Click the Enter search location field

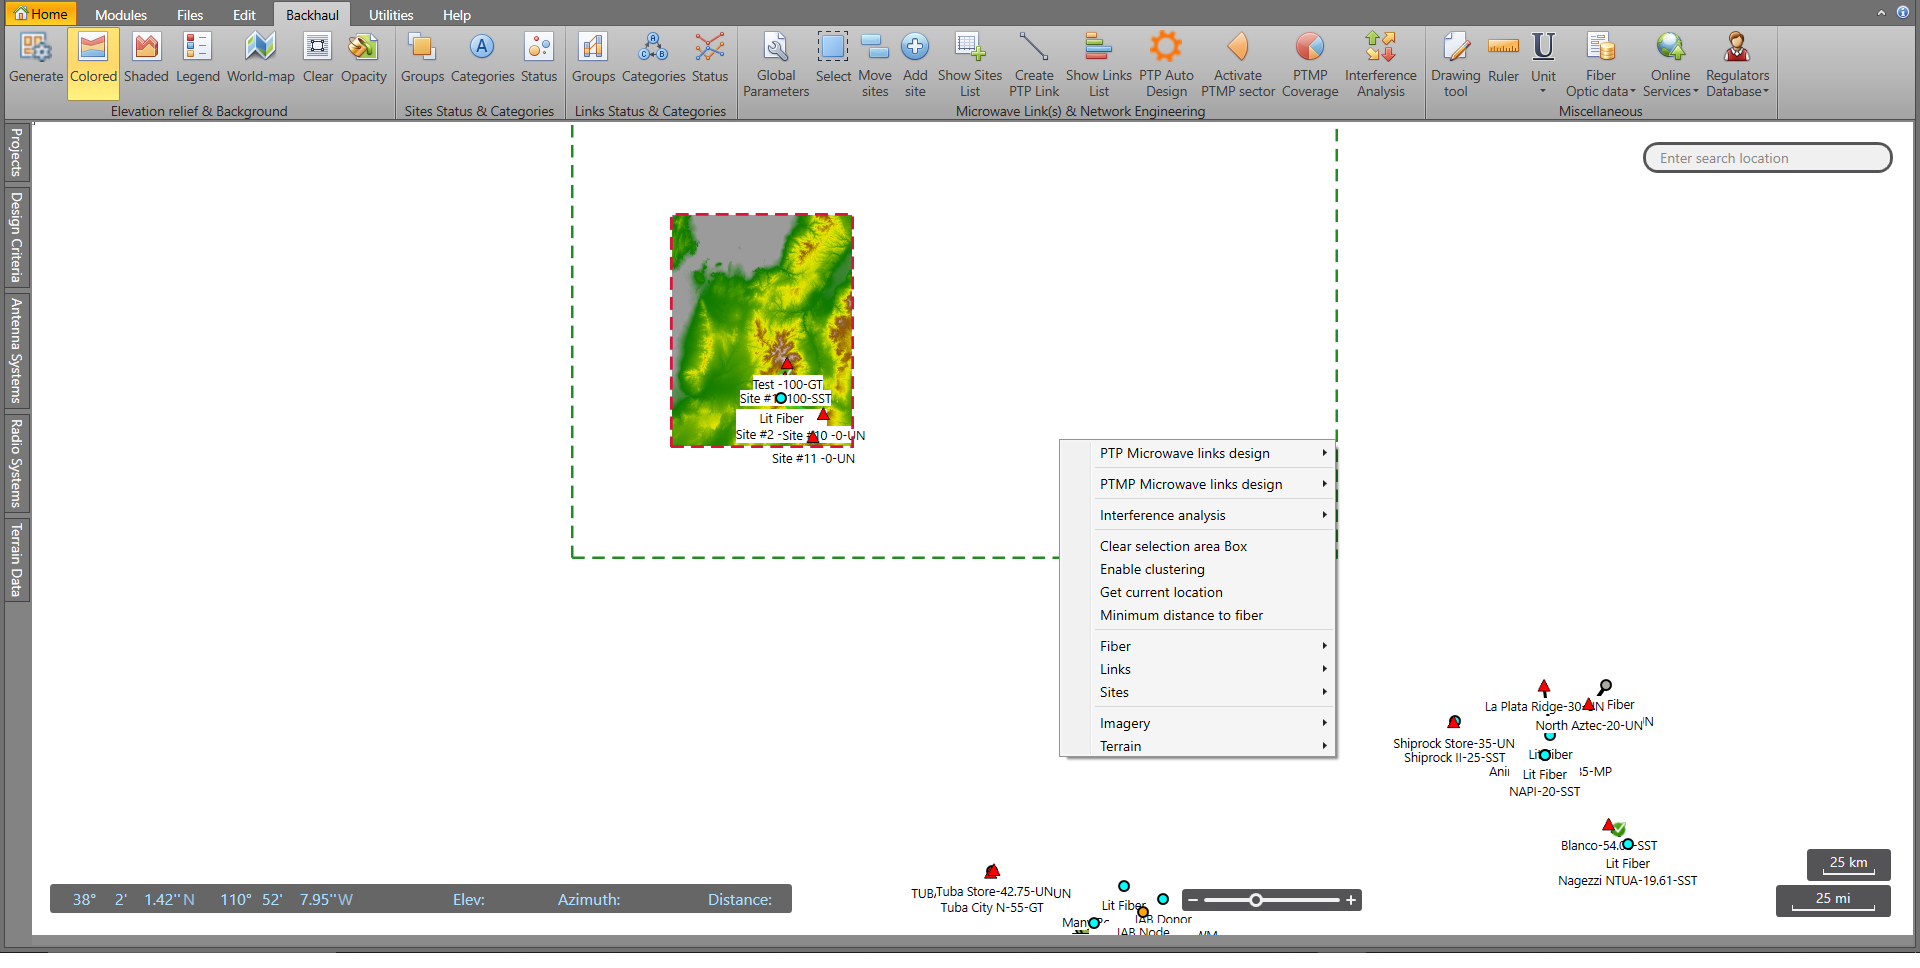tap(1767, 157)
